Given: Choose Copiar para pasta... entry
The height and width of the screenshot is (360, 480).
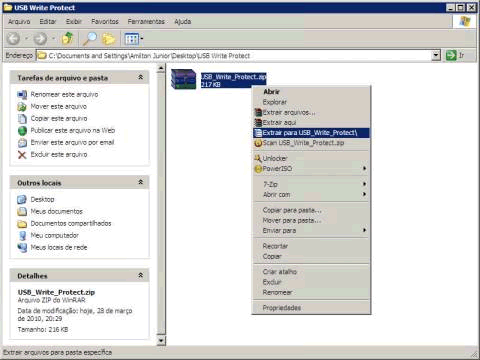Looking at the screenshot, I should tap(311, 210).
